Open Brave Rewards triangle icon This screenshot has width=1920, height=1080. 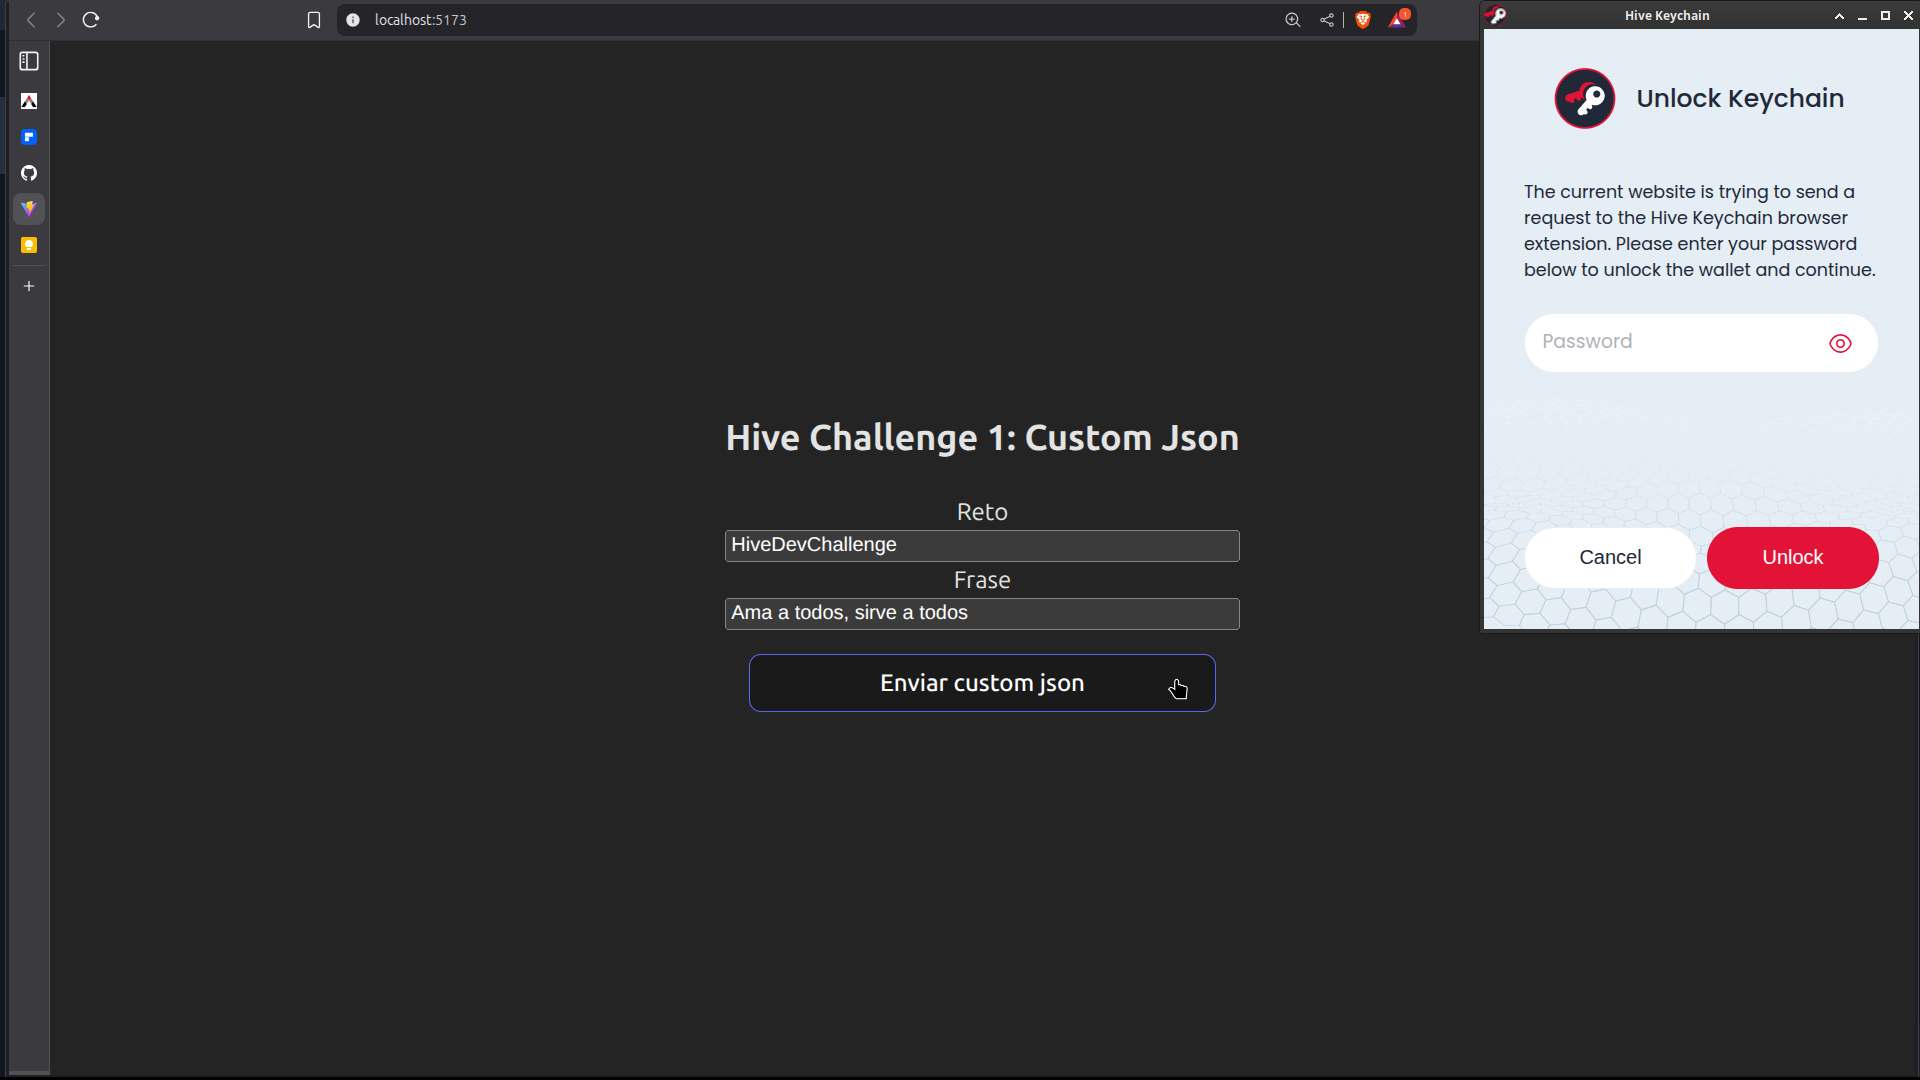(1397, 20)
